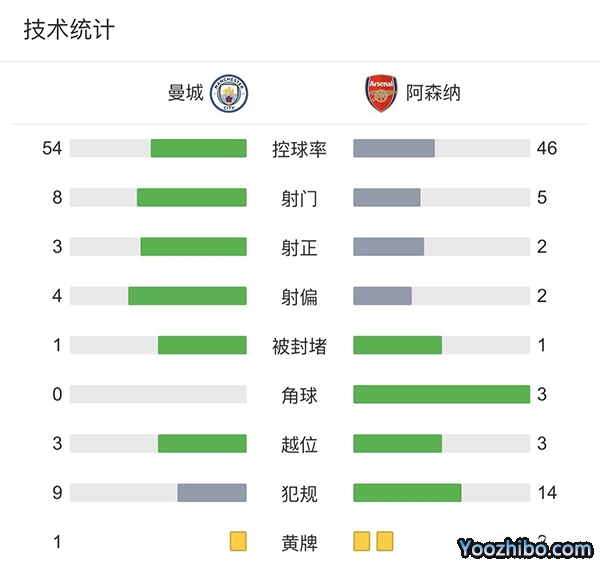Click the 黄牌 yellow card label
Viewport: 600px width, 564px height.
300,543
